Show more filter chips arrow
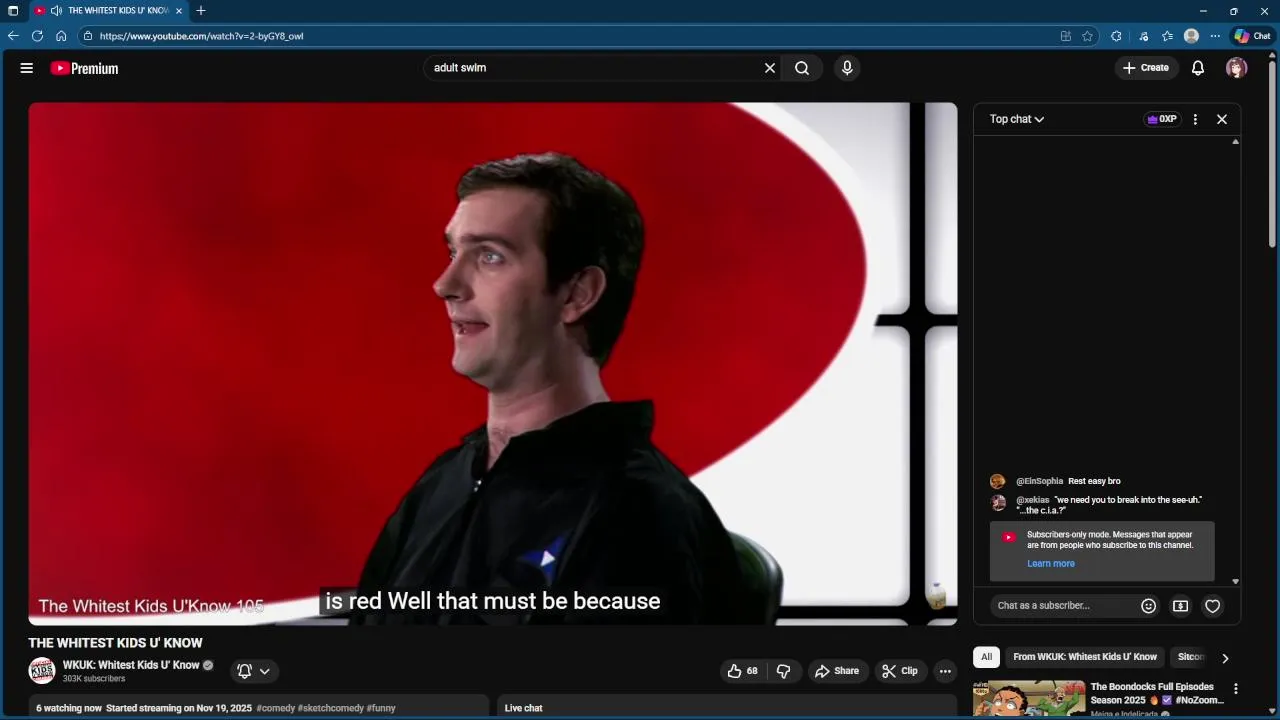1280x720 pixels. [1225, 658]
